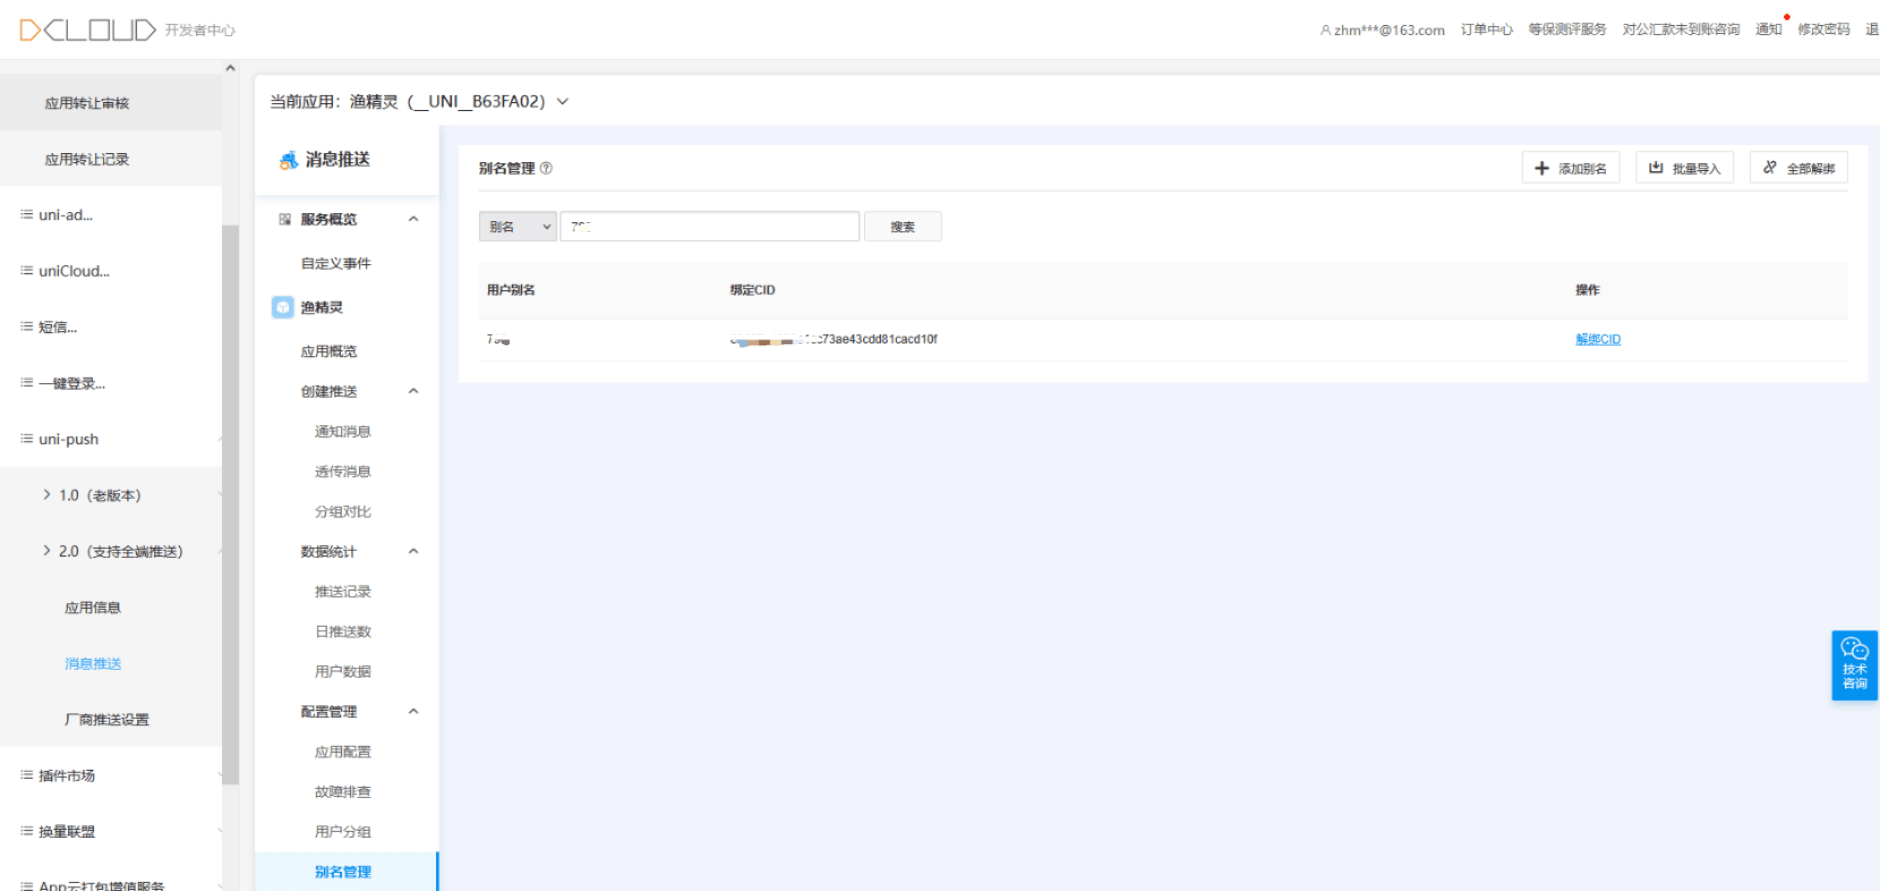Open 通知 notifications link
Viewport: 1880px width, 891px height.
[1769, 30]
